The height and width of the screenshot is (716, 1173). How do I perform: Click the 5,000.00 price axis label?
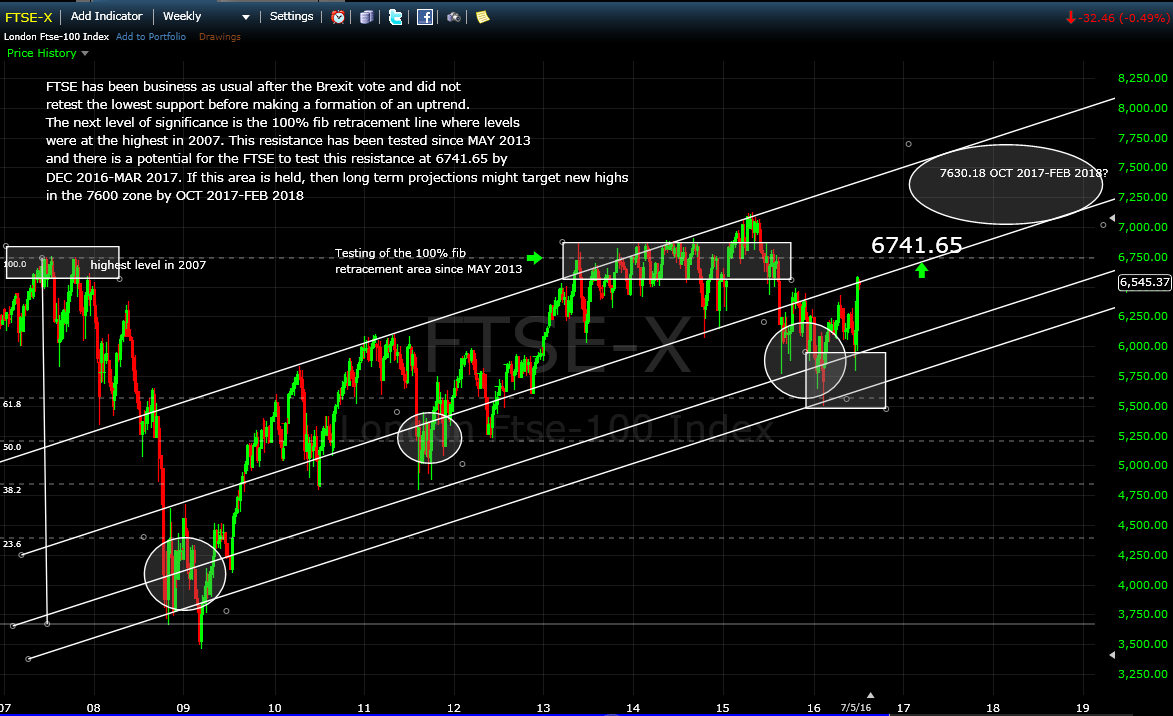[x=1142, y=465]
